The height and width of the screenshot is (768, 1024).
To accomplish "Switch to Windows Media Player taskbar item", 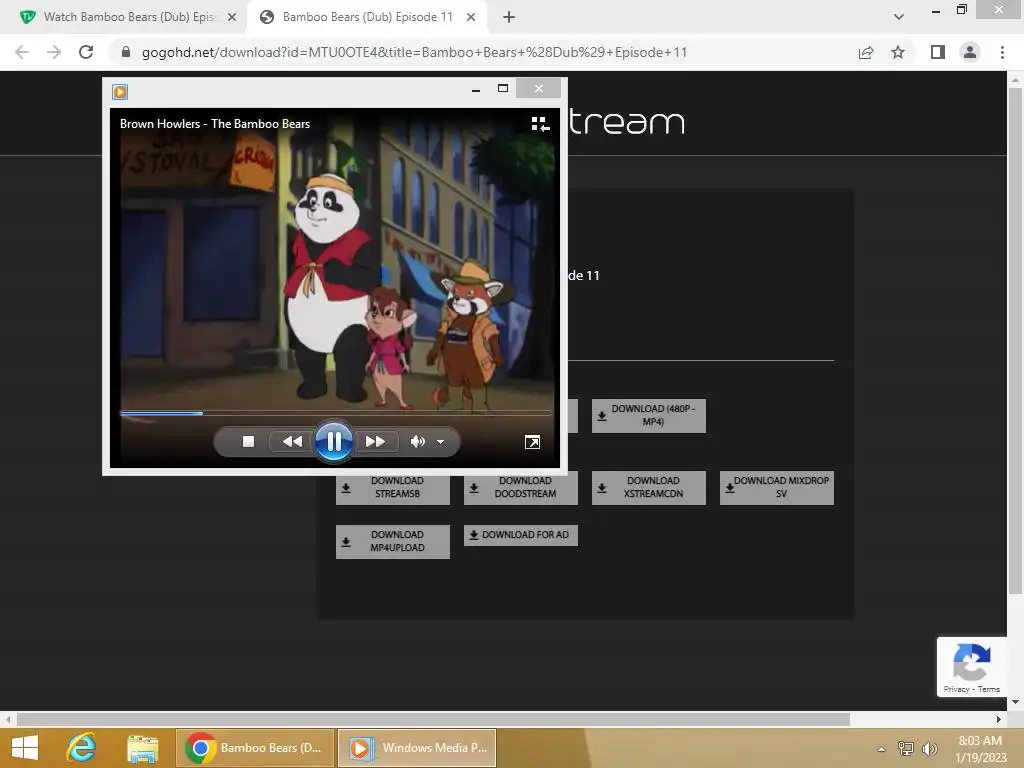I will 417,748.
